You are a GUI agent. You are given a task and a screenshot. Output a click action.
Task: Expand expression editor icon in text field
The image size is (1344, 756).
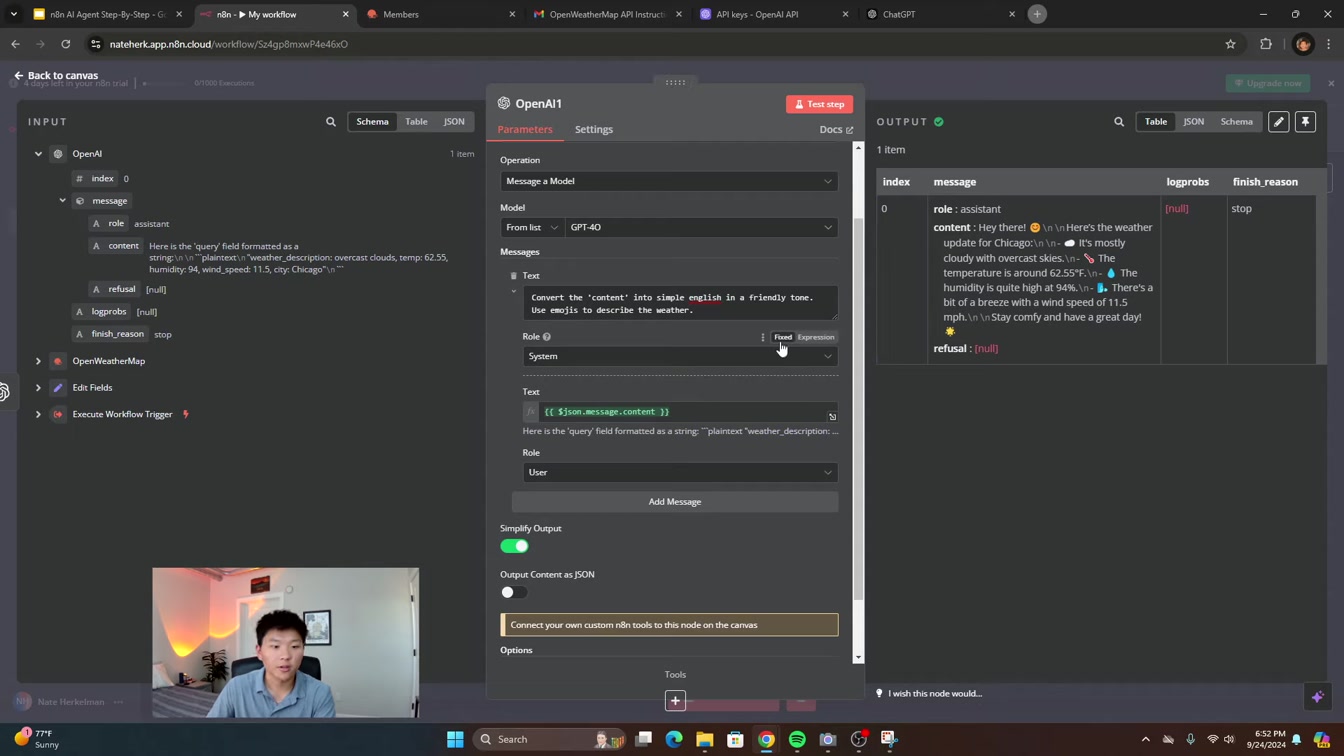click(832, 417)
